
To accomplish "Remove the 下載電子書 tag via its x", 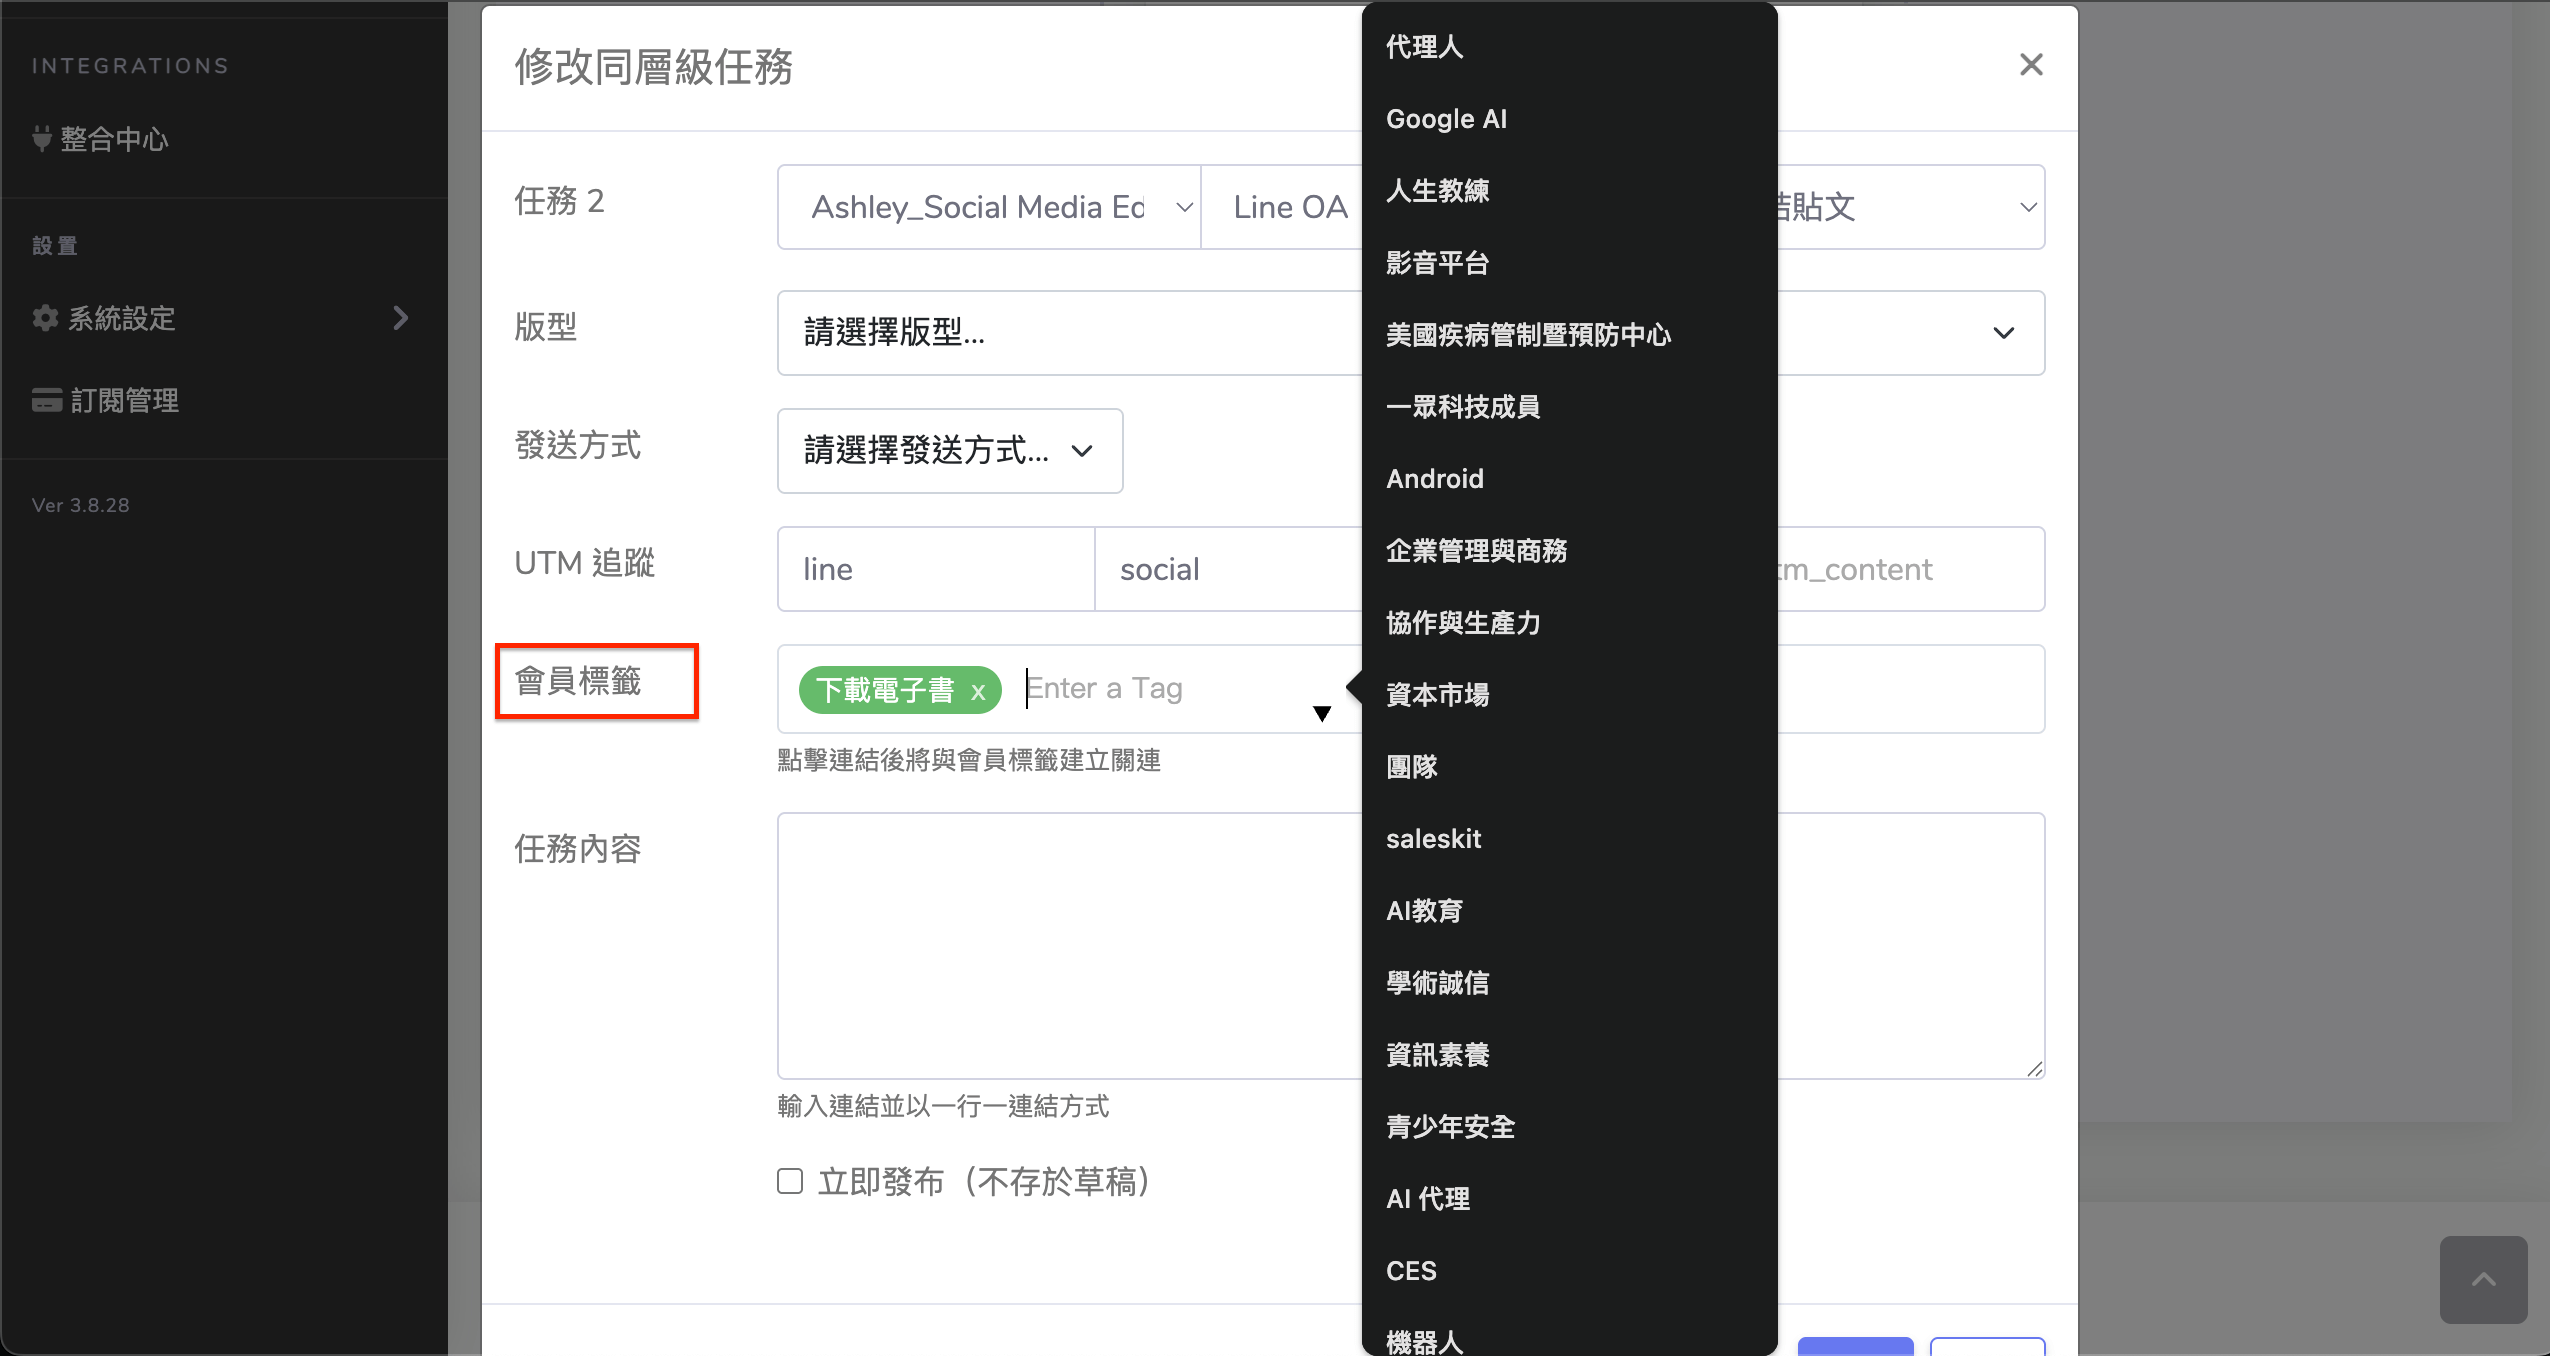I will (x=978, y=691).
